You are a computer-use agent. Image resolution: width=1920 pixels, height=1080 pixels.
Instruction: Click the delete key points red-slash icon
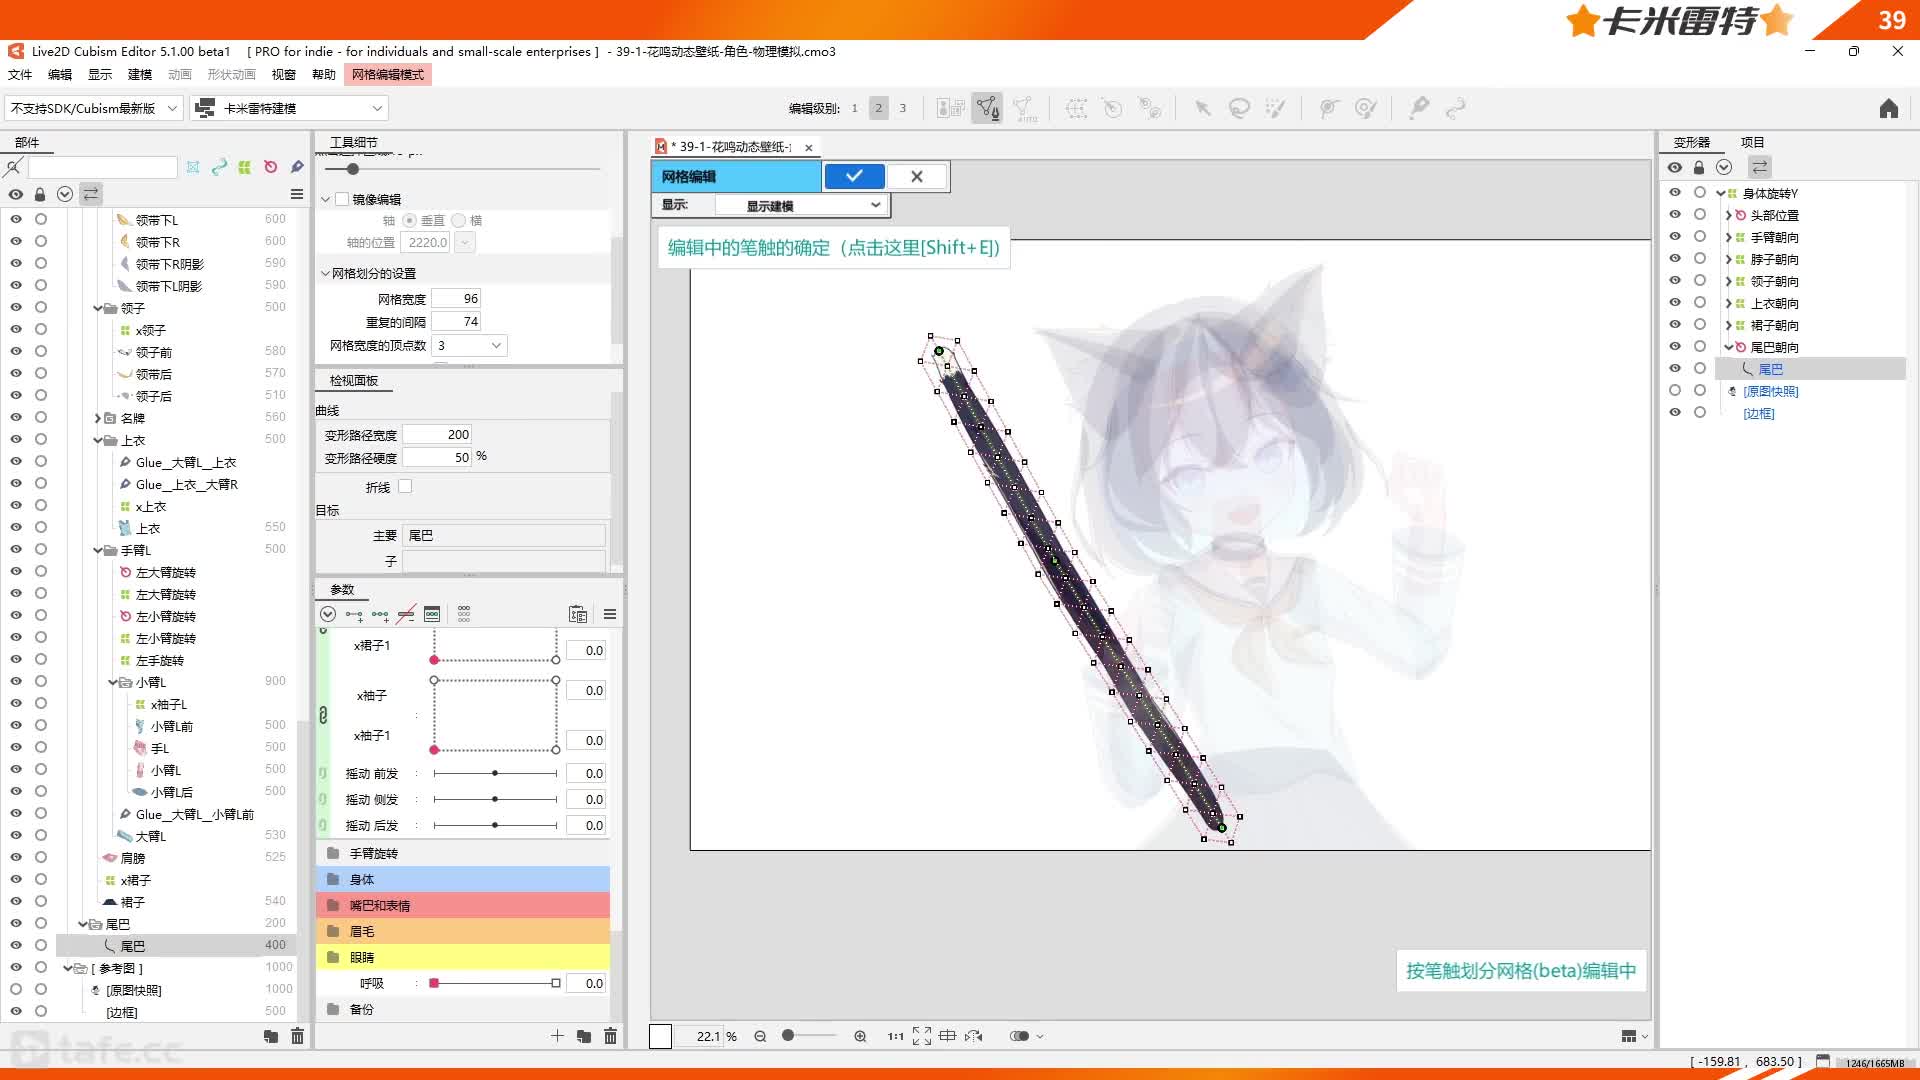coord(406,614)
